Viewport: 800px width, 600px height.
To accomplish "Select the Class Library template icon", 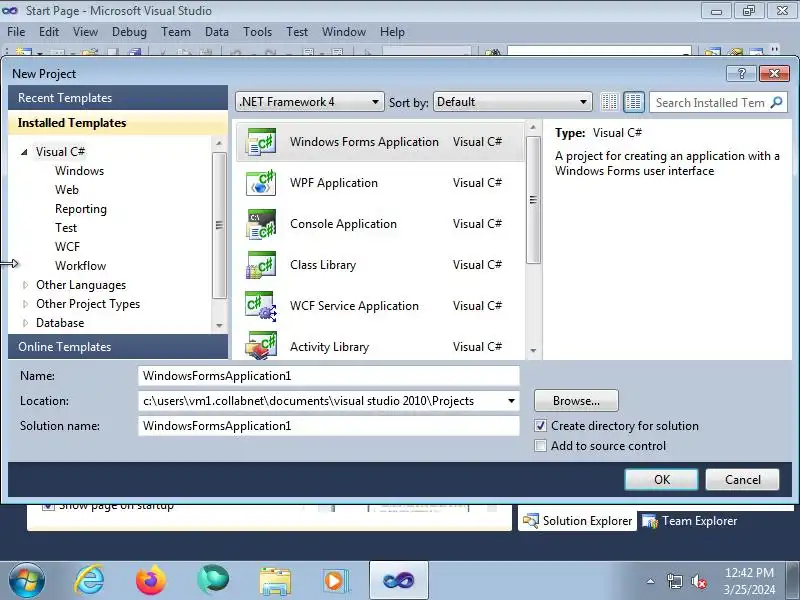I will point(261,265).
